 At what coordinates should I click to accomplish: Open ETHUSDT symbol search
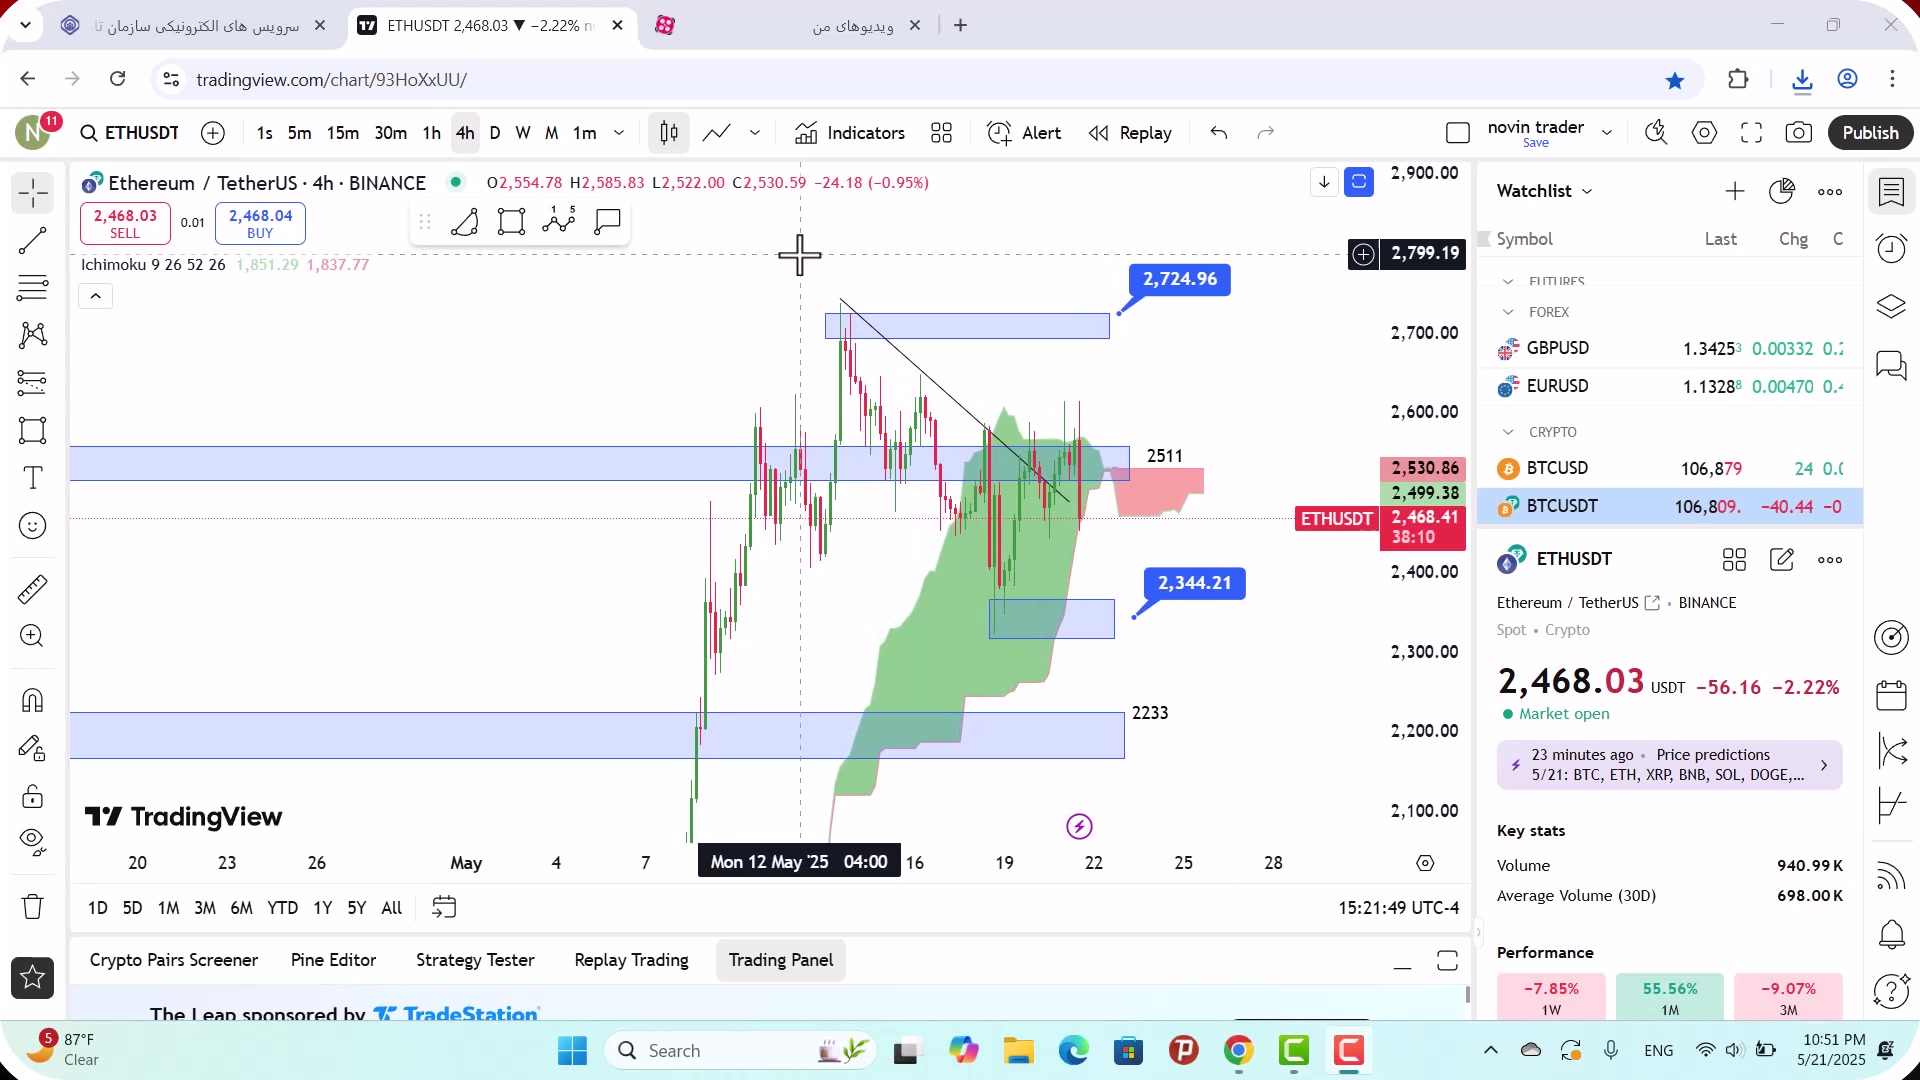click(x=130, y=133)
